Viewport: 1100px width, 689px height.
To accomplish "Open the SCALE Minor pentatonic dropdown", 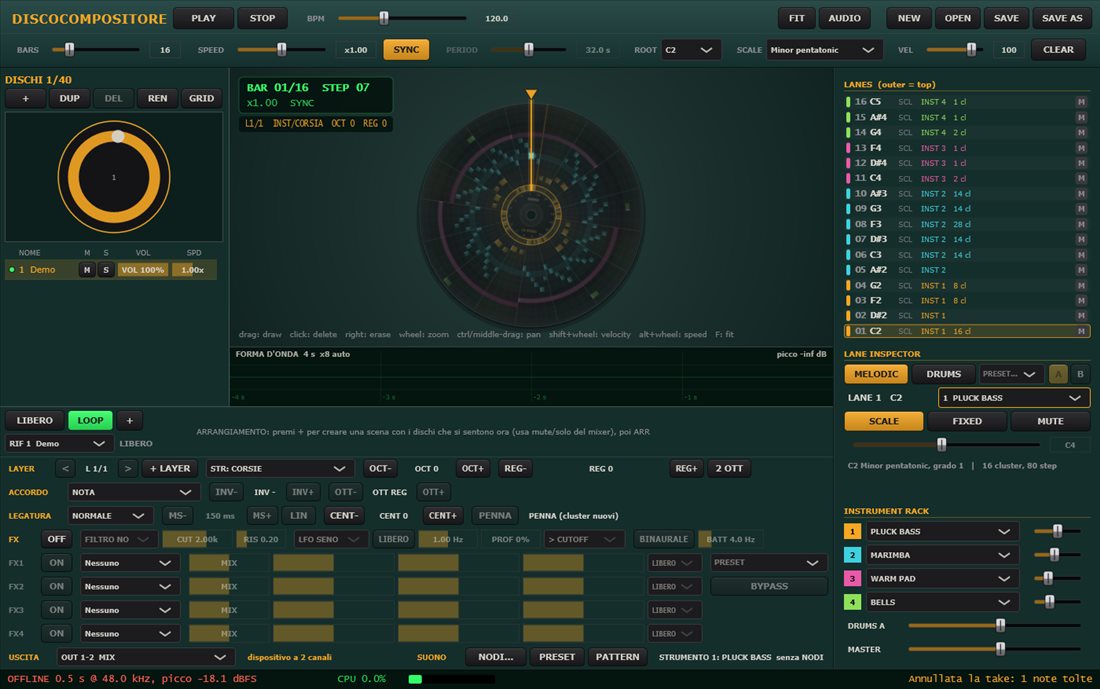I will 822,50.
